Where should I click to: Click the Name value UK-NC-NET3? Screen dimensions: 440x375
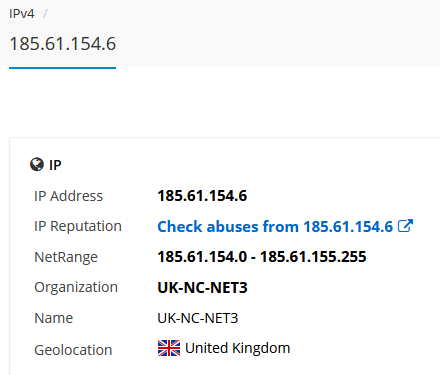coord(198,318)
